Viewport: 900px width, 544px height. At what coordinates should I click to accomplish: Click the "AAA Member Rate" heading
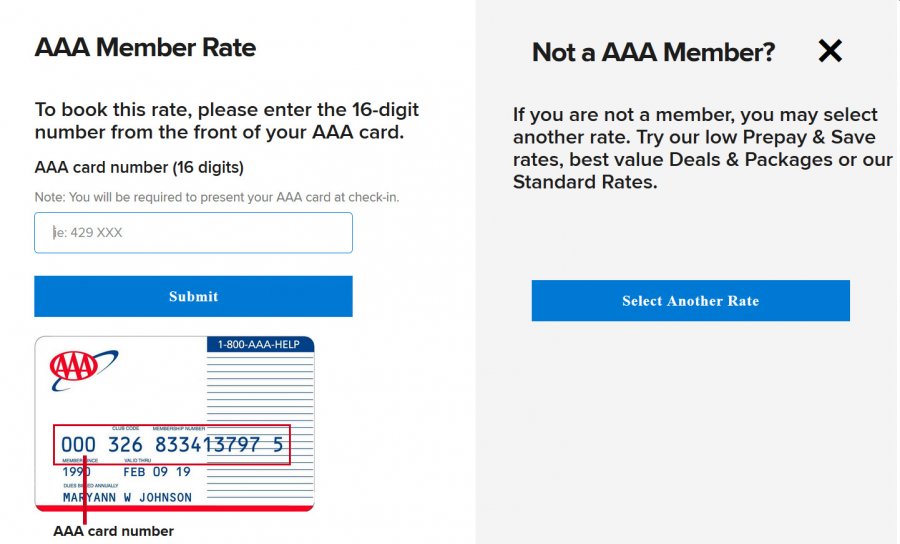pyautogui.click(x=145, y=47)
